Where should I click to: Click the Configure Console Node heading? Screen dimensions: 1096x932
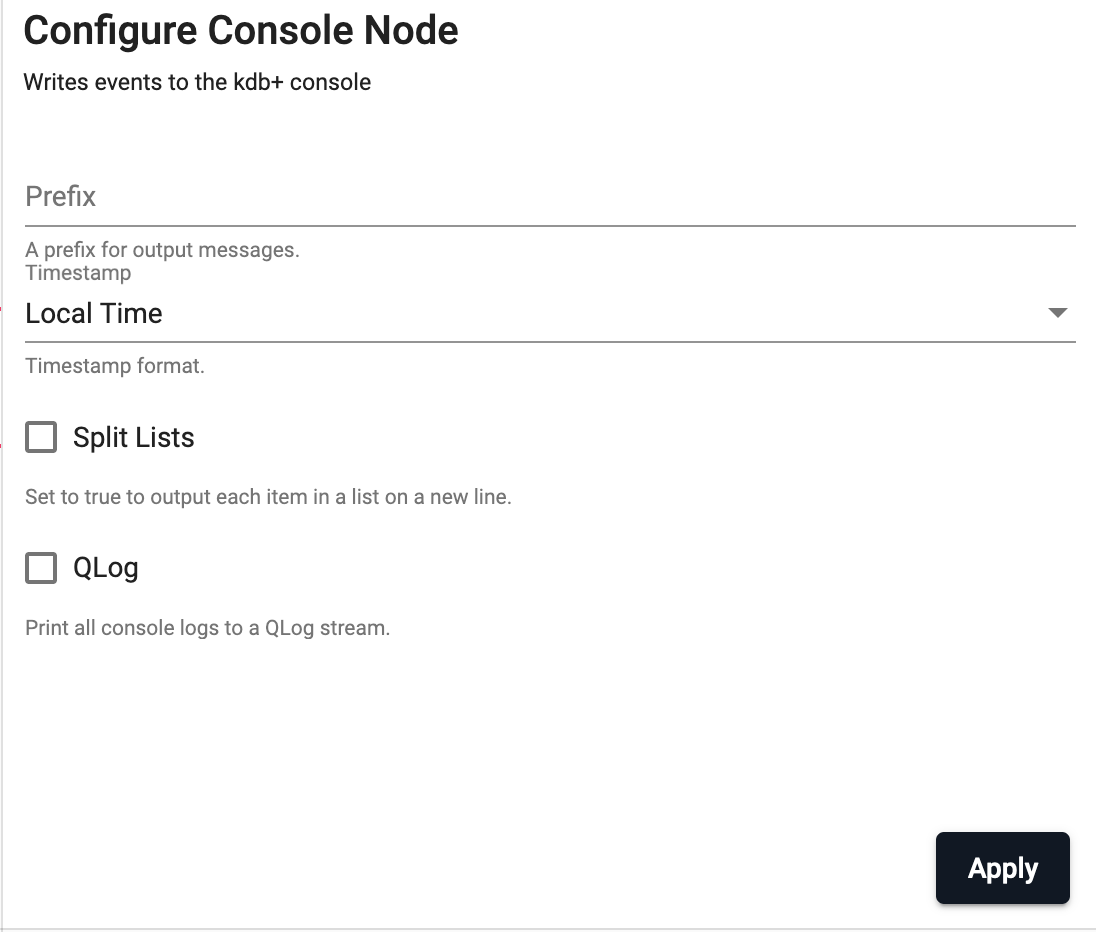(241, 31)
